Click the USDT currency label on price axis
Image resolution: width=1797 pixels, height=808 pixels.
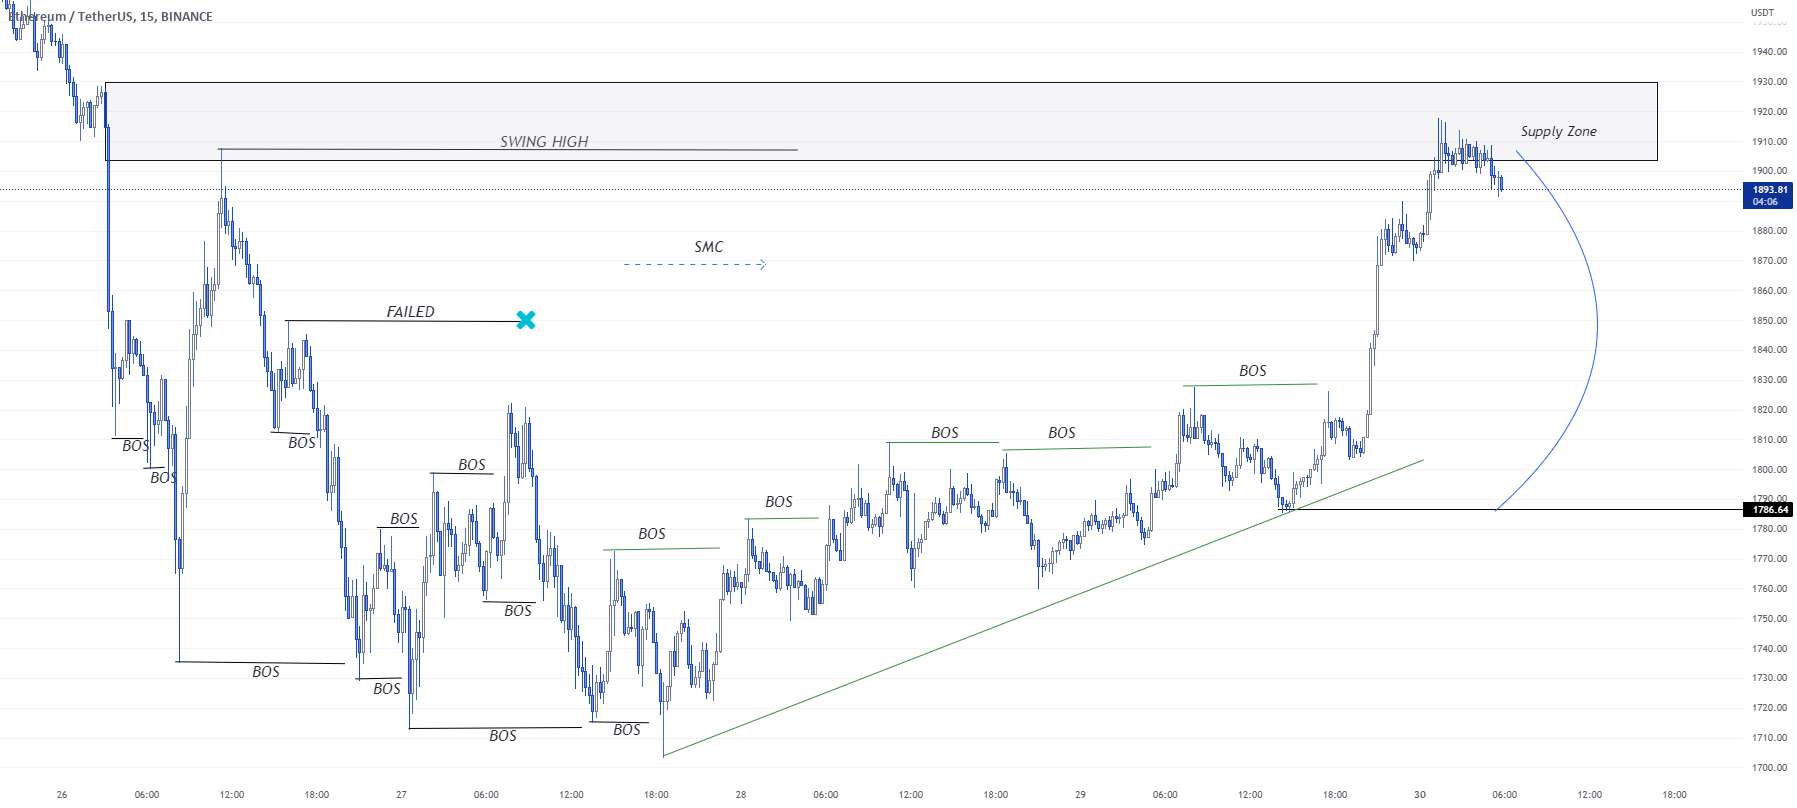click(1762, 13)
